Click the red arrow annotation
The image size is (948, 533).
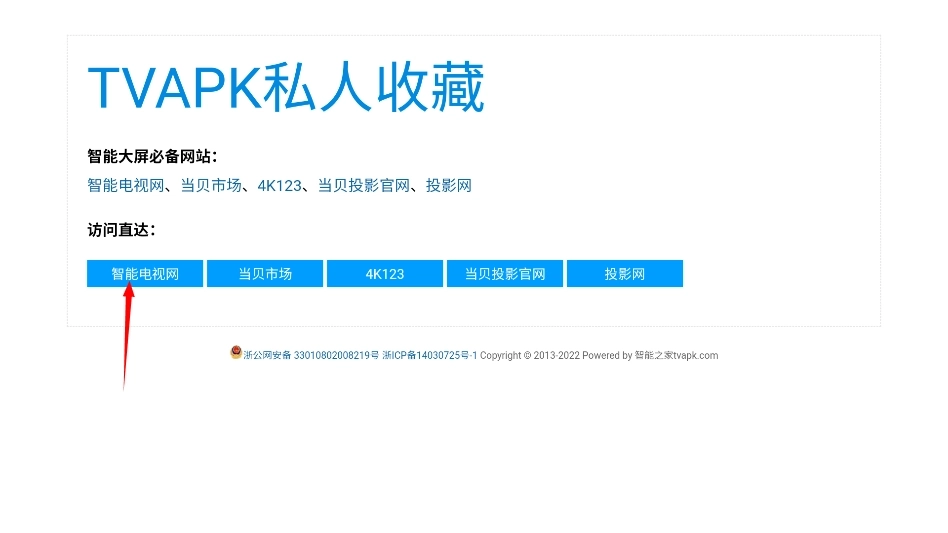point(127,330)
